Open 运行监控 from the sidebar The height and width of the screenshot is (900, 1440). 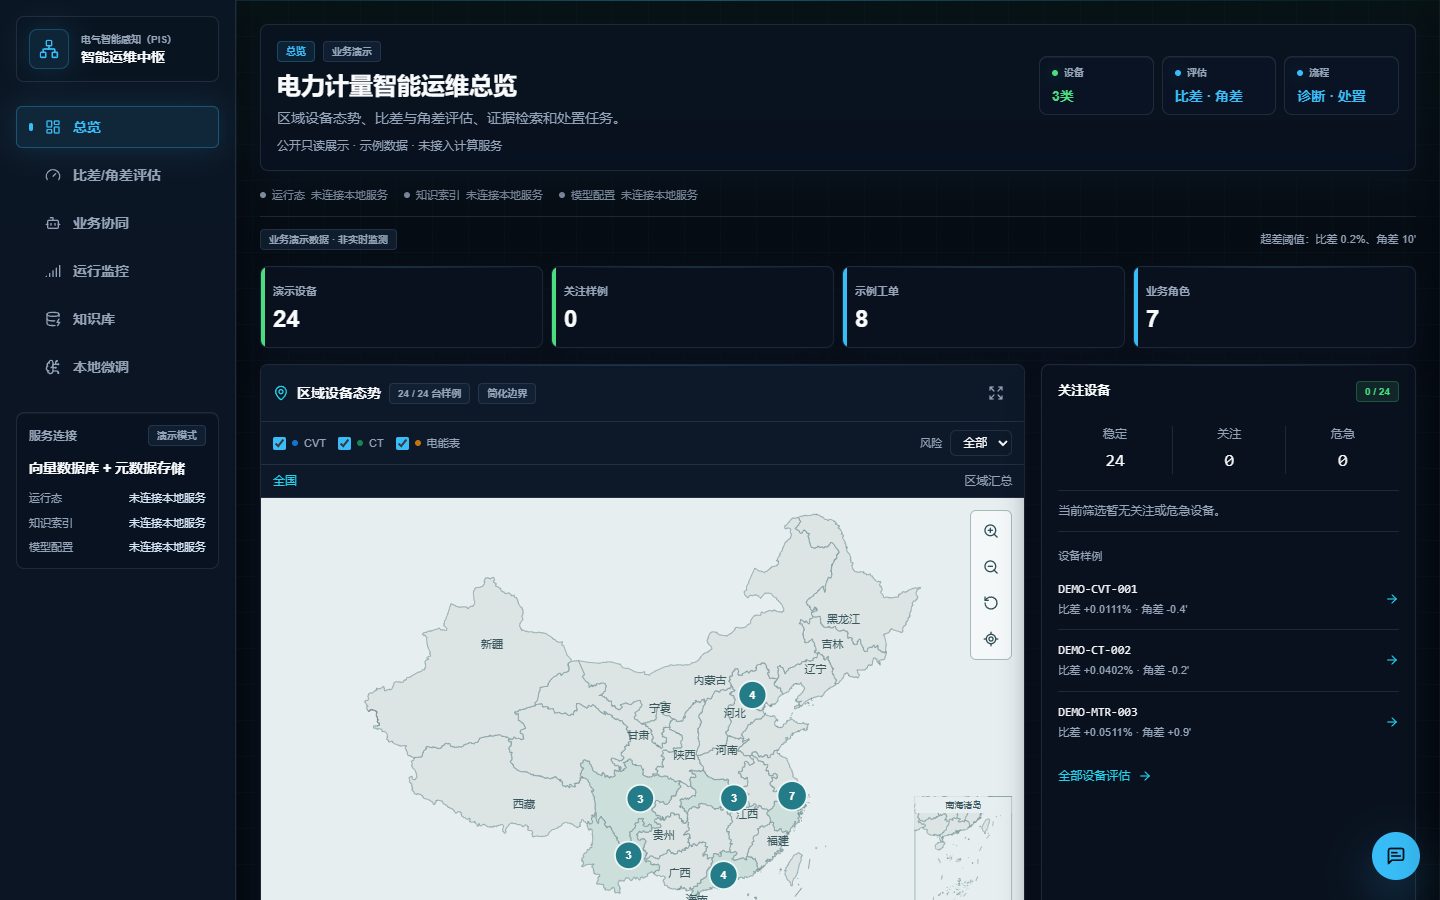click(117, 271)
